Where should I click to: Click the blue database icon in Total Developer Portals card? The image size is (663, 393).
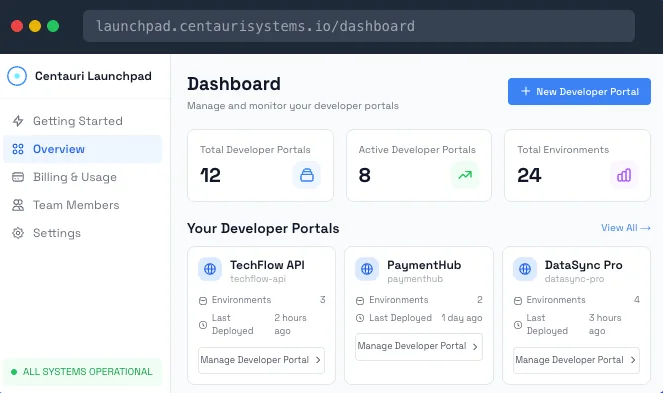coord(307,175)
